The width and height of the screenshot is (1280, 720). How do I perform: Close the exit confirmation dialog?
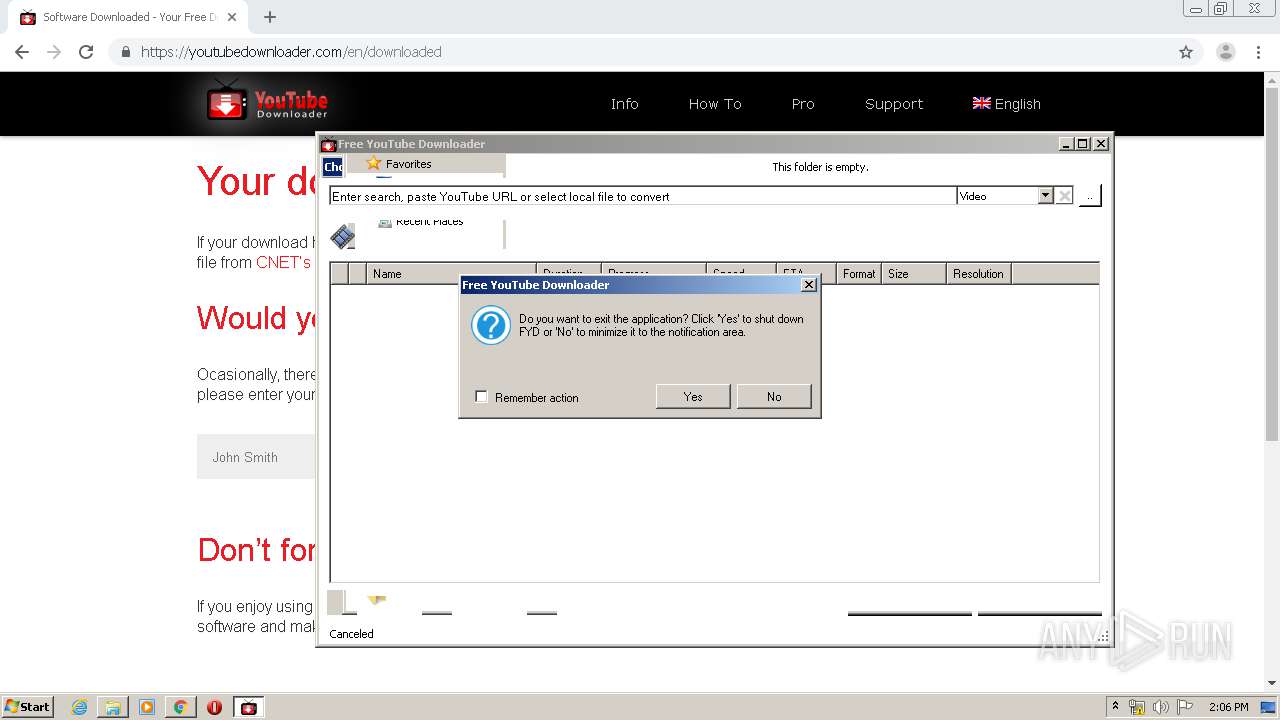tap(809, 285)
